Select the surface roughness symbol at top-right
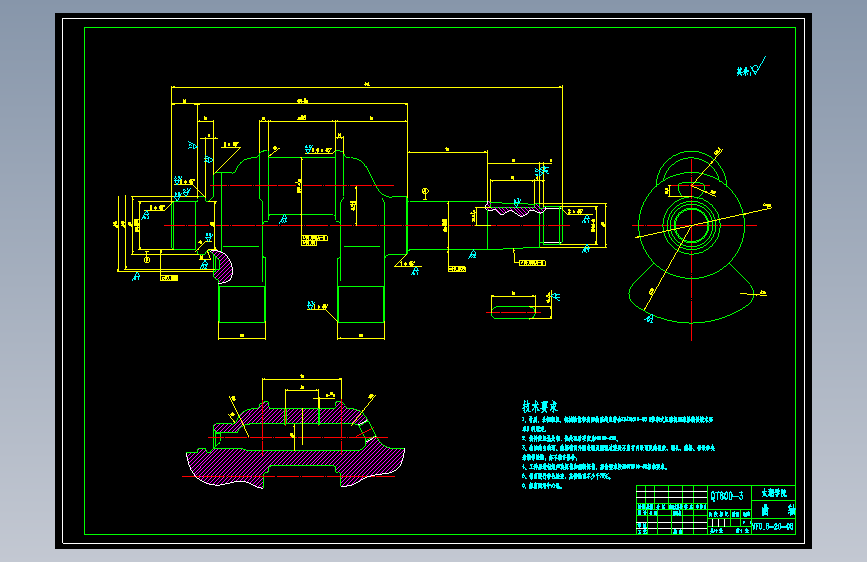This screenshot has width=867, height=562. click(751, 67)
